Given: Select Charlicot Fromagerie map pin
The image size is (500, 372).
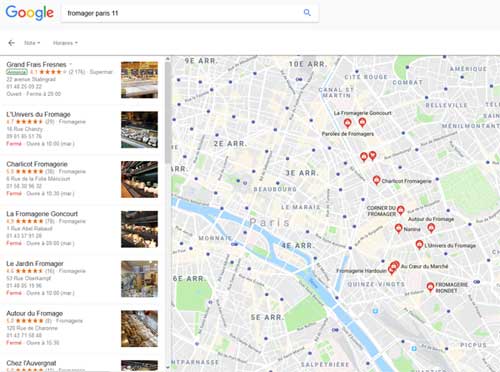Looking at the screenshot, I should 376,180.
